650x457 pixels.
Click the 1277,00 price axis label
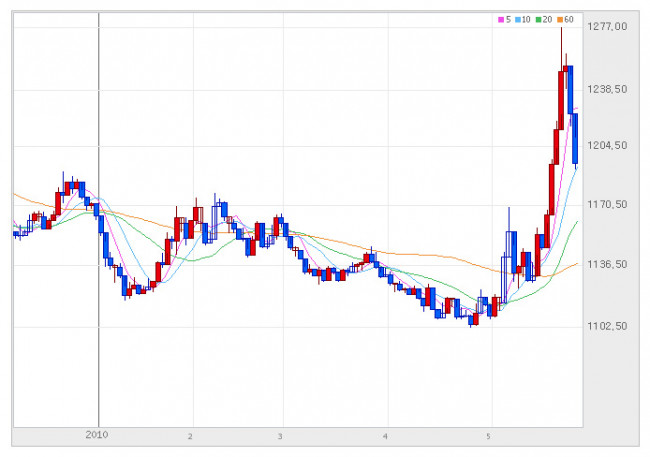tap(607, 27)
